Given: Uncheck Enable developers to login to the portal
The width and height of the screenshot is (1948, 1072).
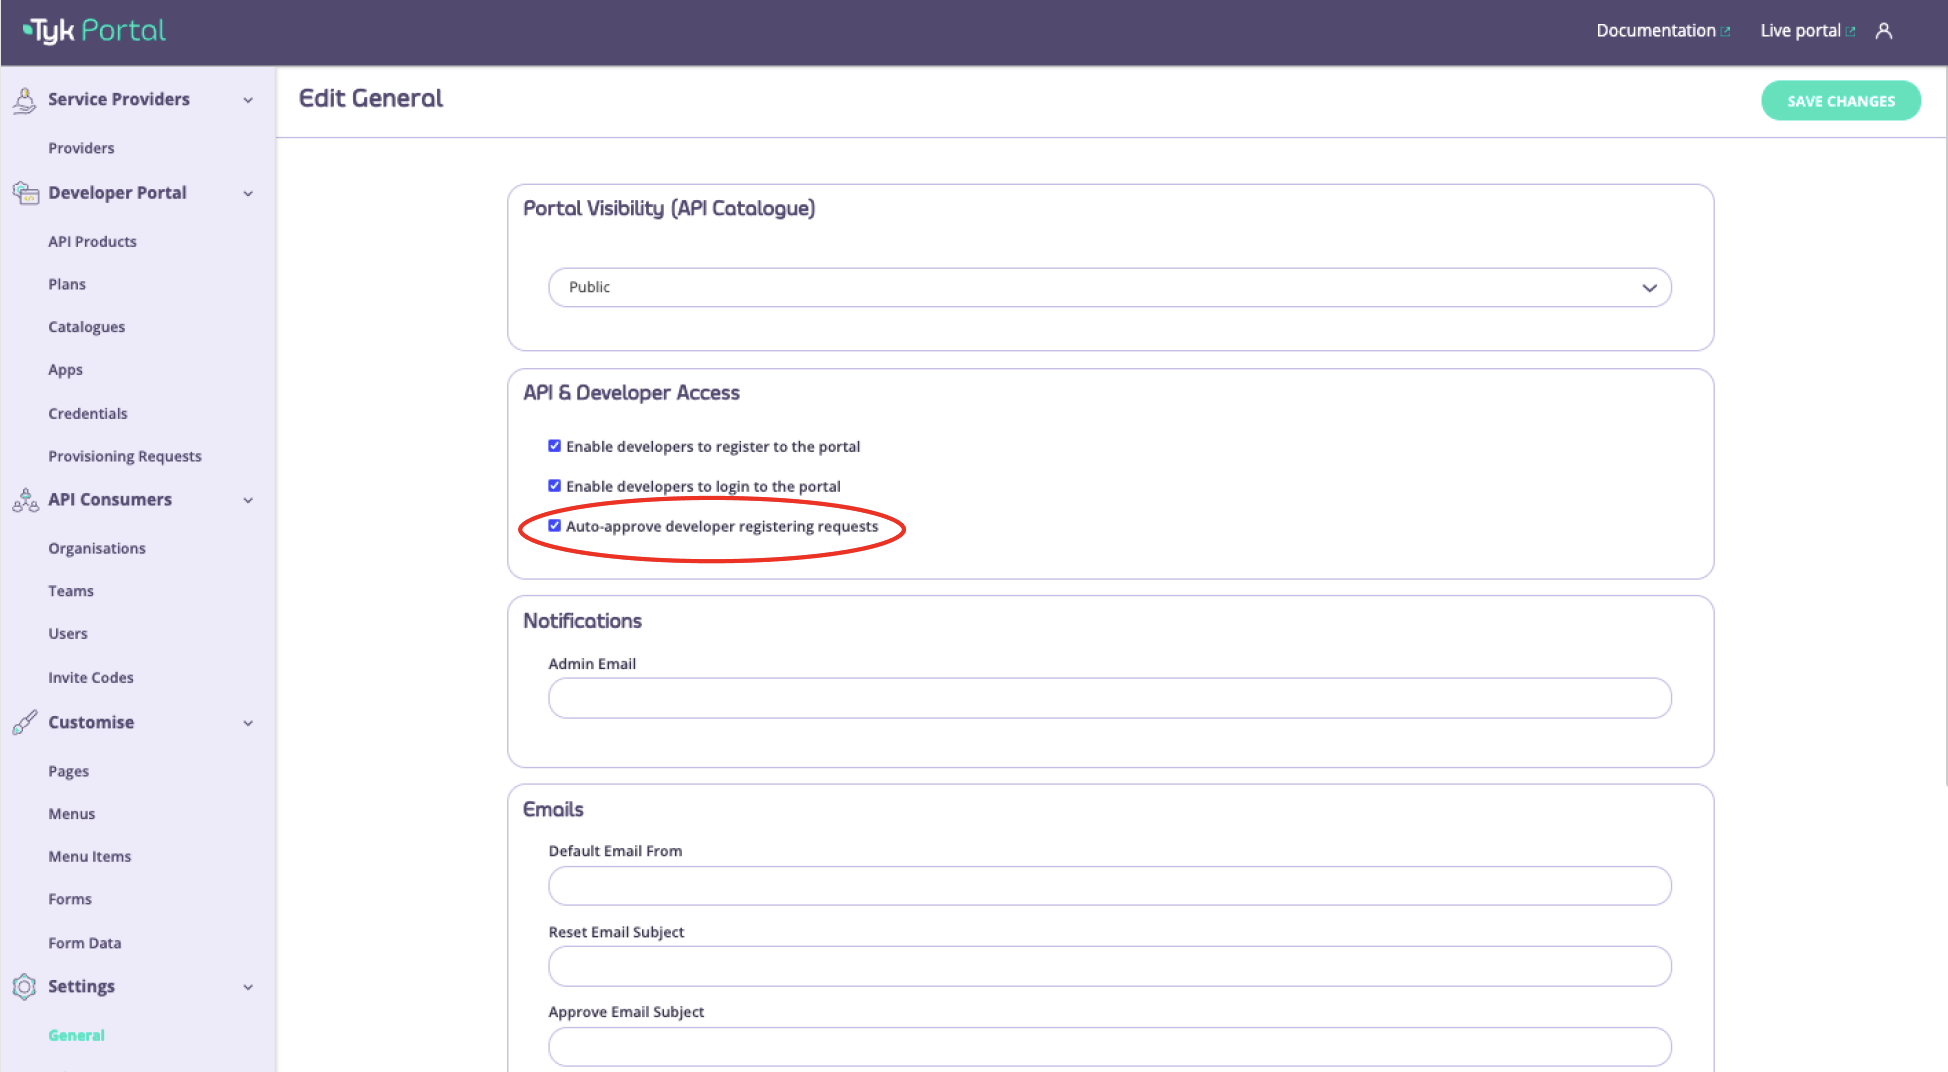Looking at the screenshot, I should 554,485.
